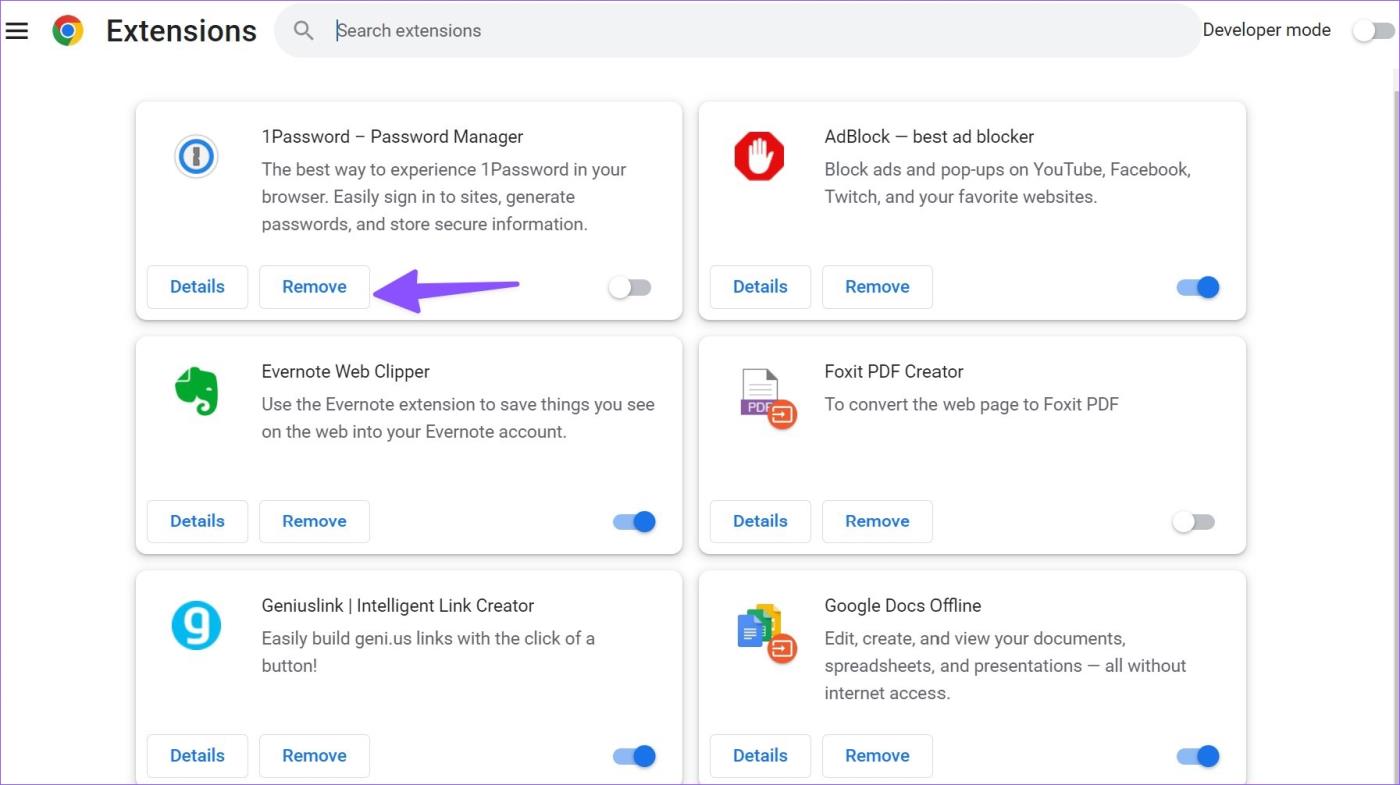The width and height of the screenshot is (1400, 785).
Task: Open the hamburger main menu
Action: click(x=17, y=31)
